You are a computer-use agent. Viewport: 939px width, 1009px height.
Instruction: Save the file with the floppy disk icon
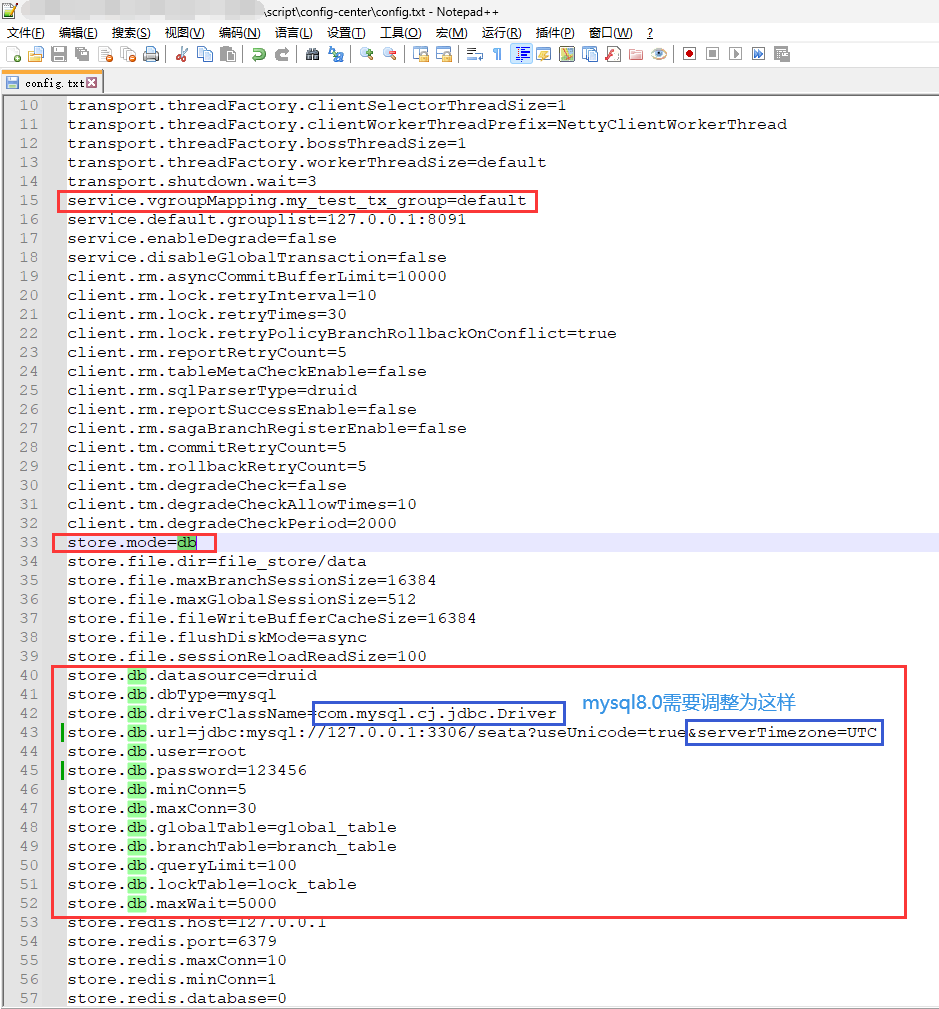pyautogui.click(x=59, y=54)
